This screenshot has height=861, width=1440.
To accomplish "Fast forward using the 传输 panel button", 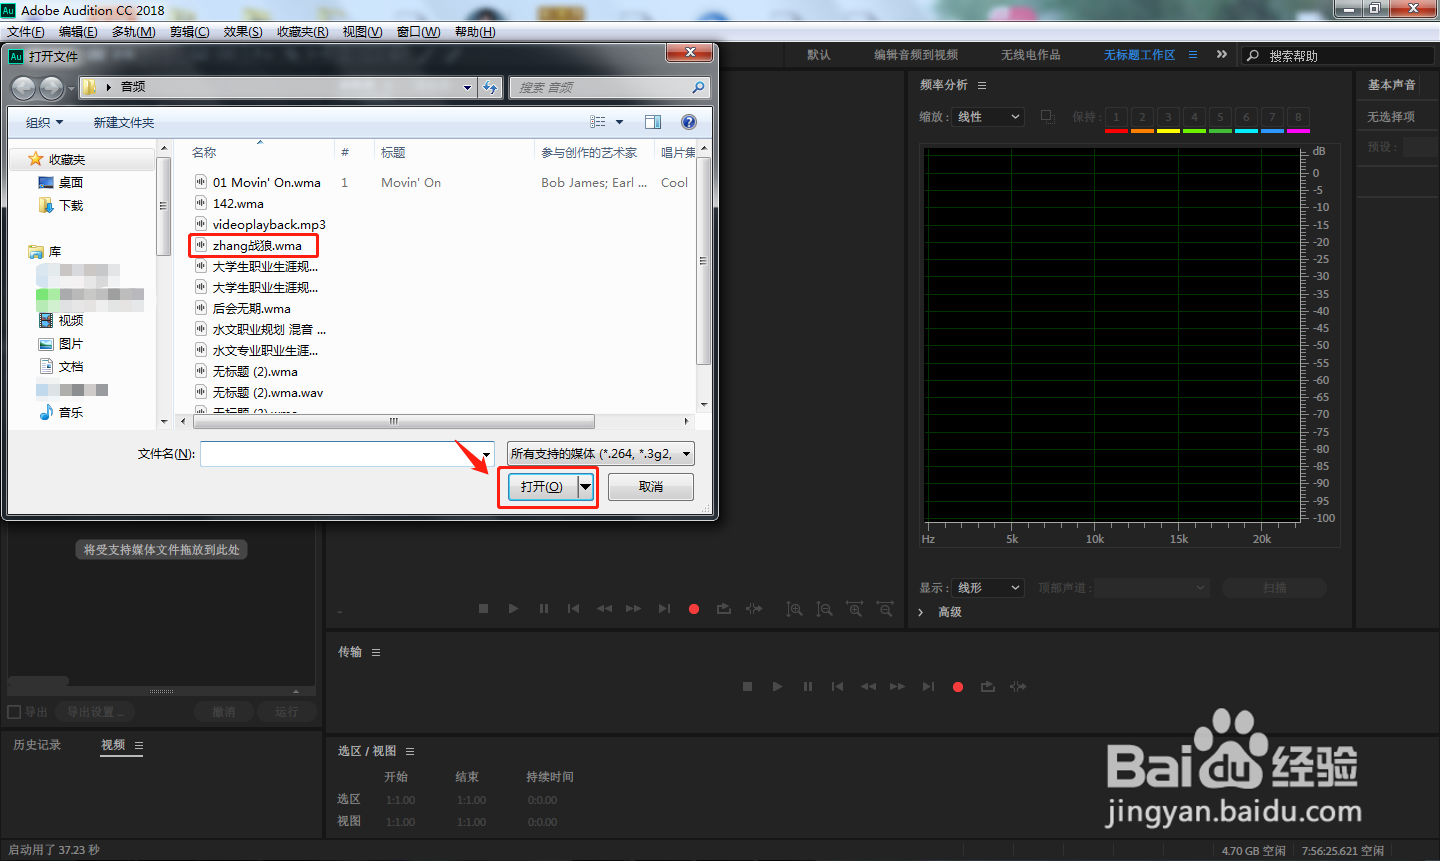I will [x=897, y=687].
